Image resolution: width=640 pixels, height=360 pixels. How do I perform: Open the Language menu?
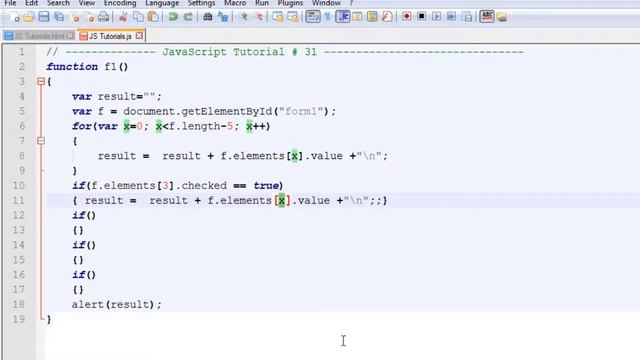click(x=162, y=3)
